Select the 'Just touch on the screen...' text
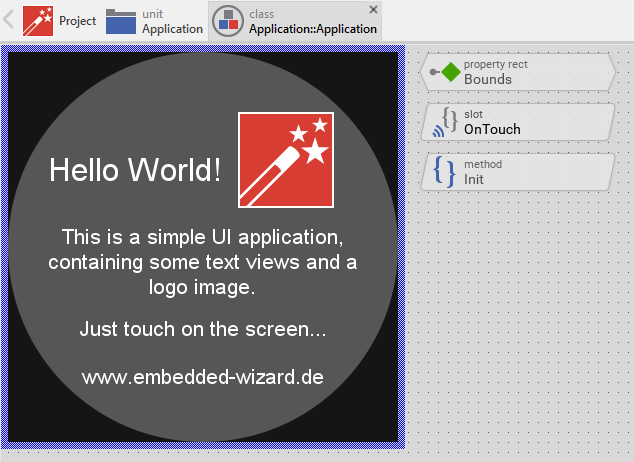The width and height of the screenshot is (634, 462). [x=203, y=329]
